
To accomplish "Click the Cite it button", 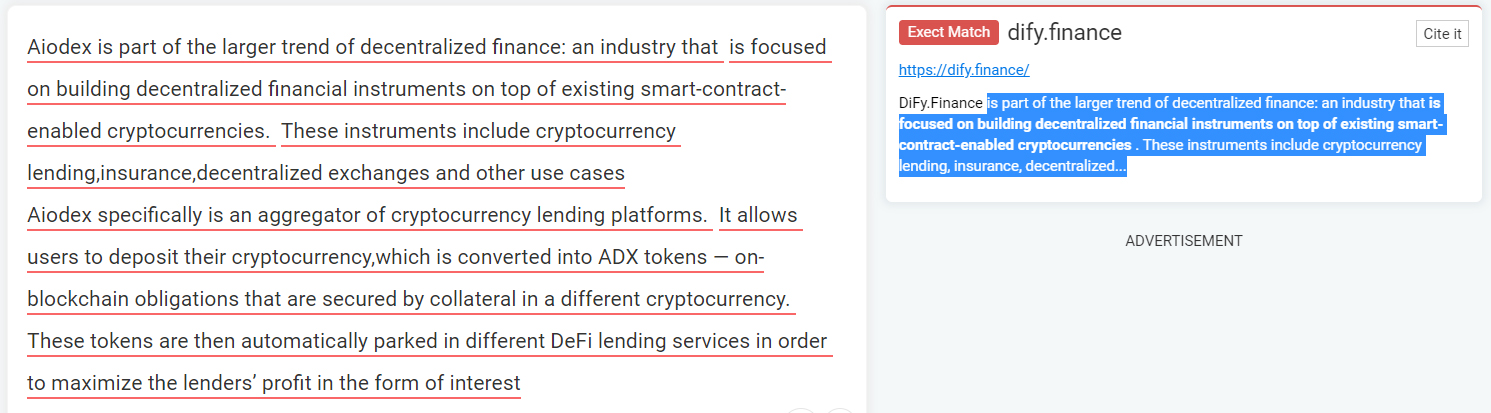I will click(1442, 34).
